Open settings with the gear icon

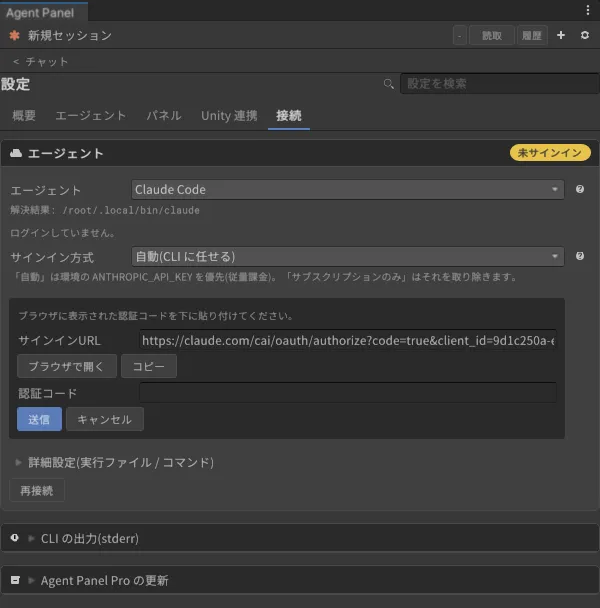tap(585, 35)
